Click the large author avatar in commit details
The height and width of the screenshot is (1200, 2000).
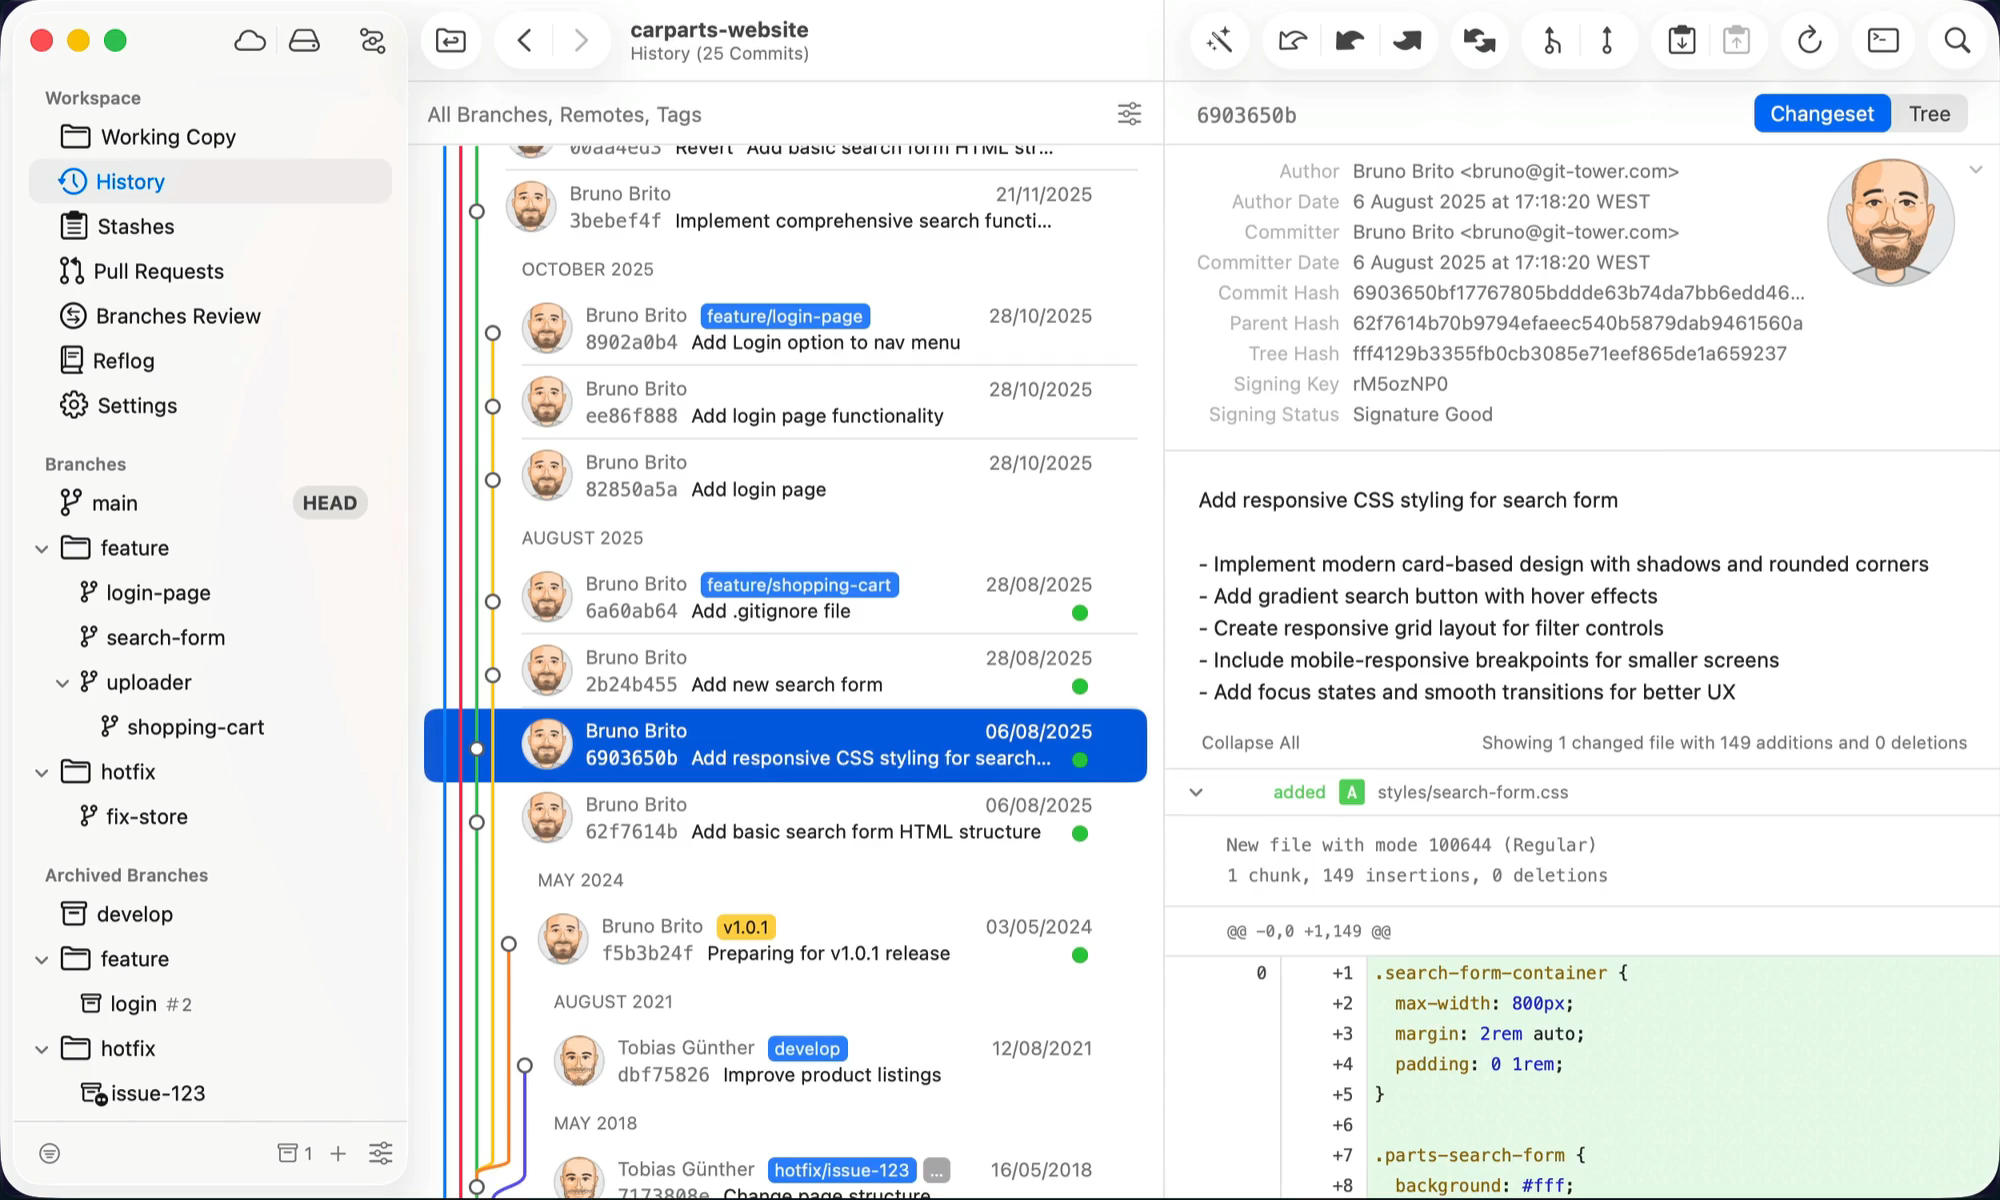1890,222
